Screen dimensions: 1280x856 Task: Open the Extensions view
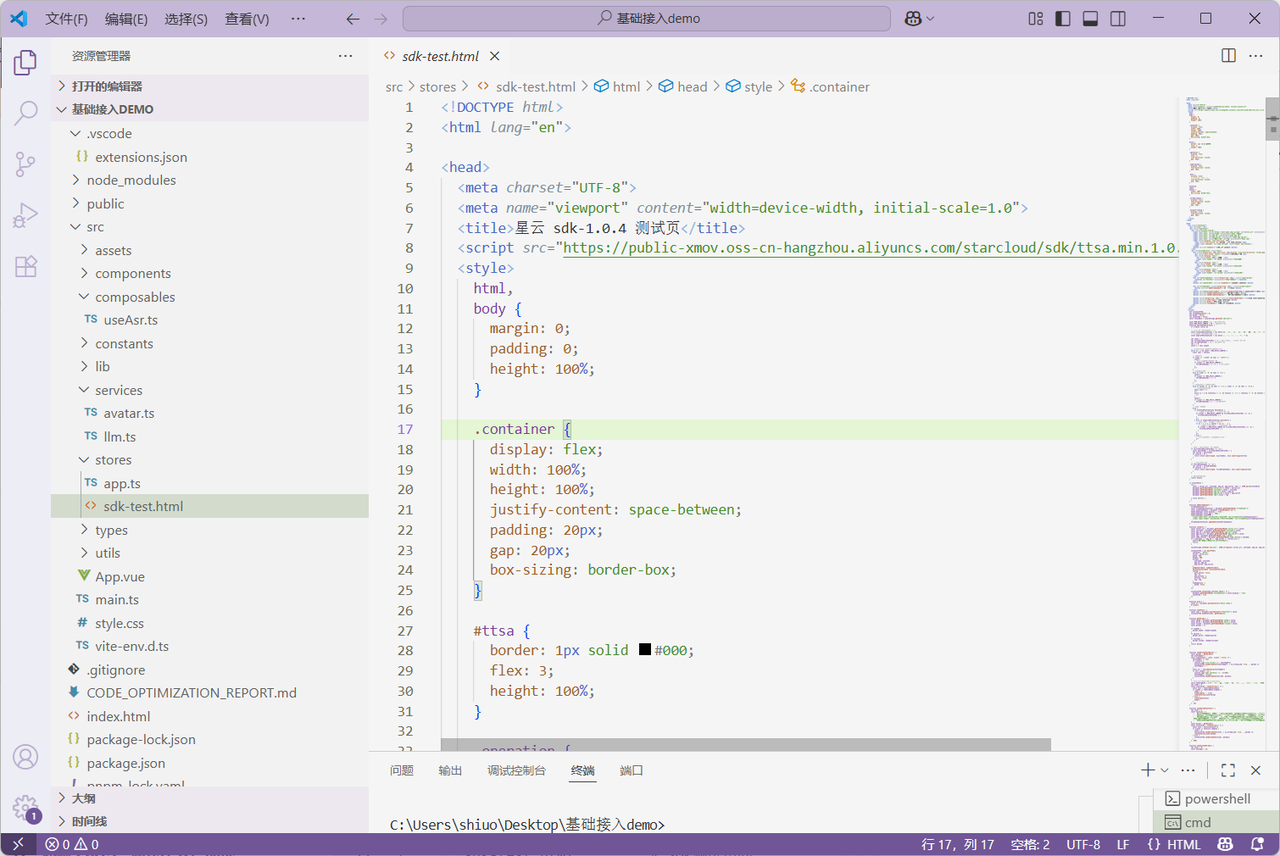pos(25,266)
